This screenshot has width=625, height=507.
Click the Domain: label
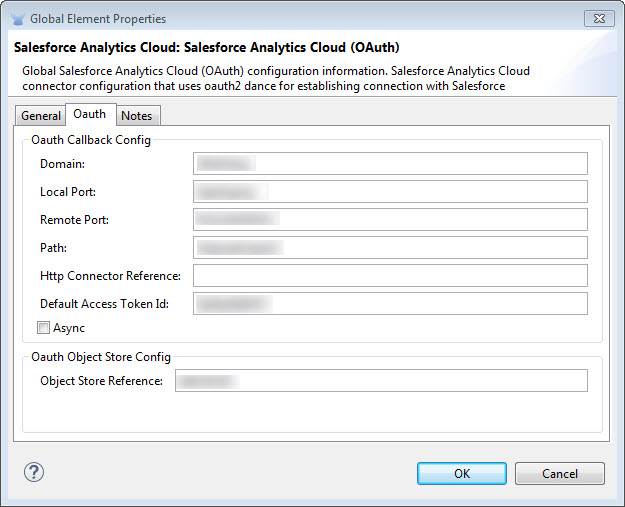pyautogui.click(x=63, y=164)
